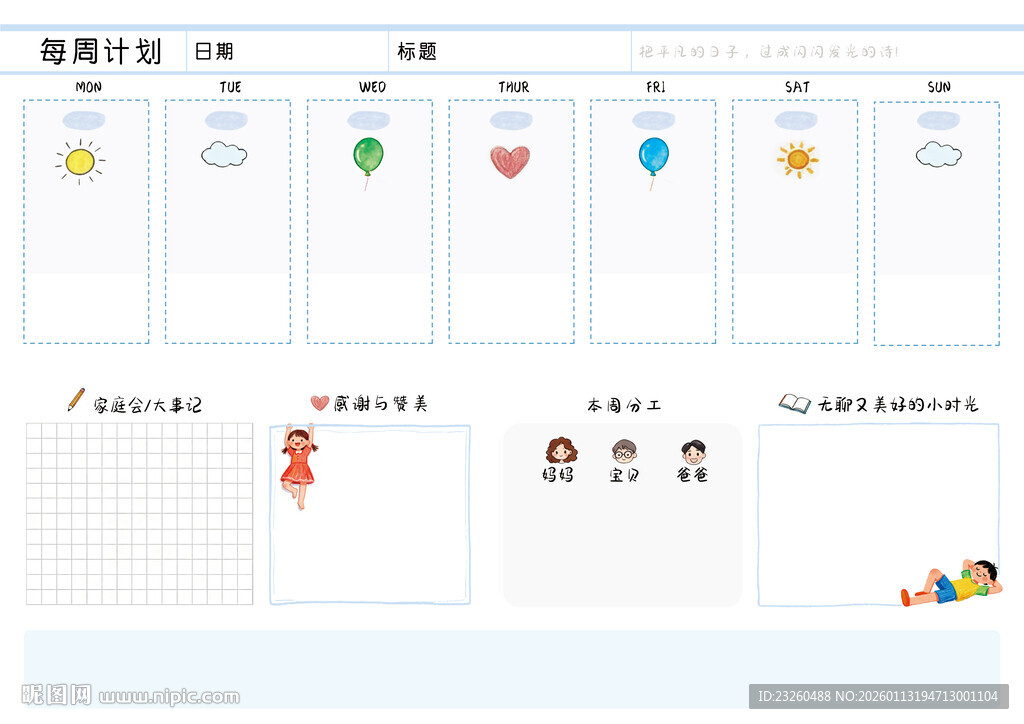This screenshot has height=724, width=1024.
Task: Select the 爸爸 avatar face
Action: [x=694, y=452]
